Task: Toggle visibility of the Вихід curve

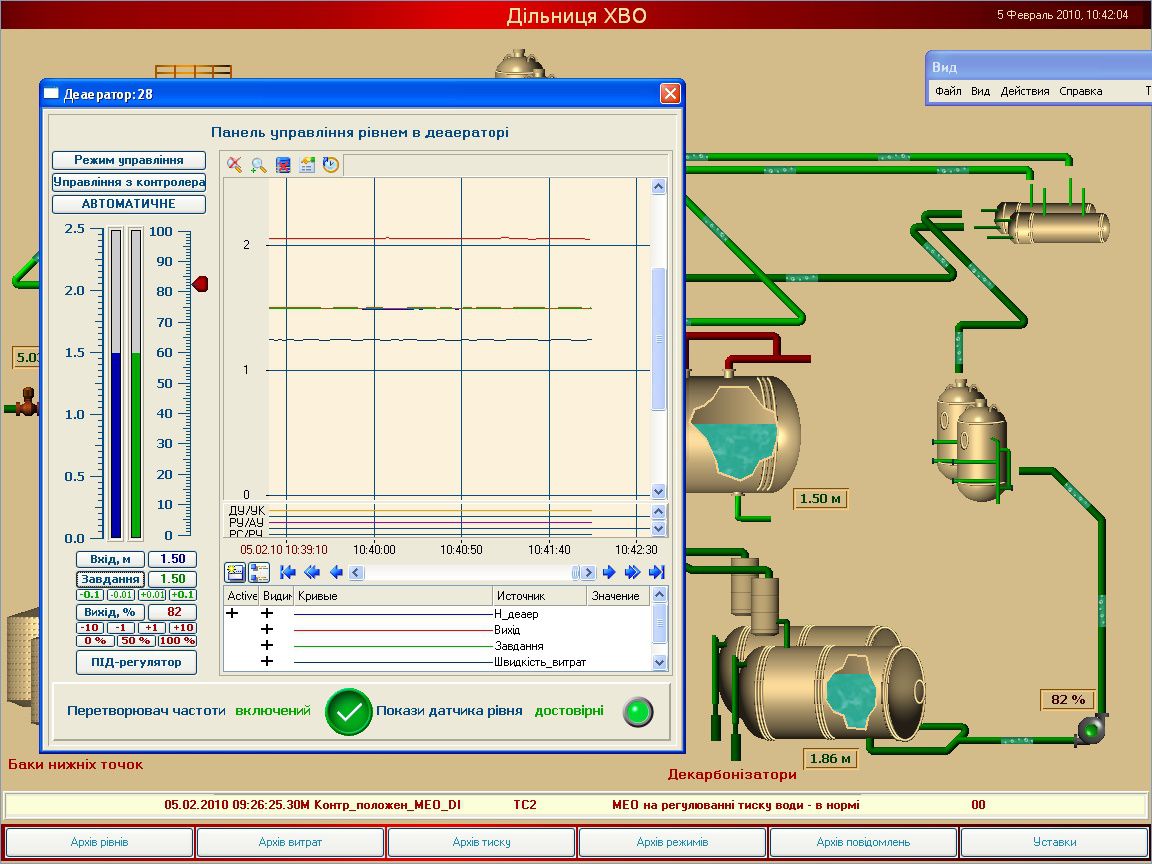Action: pyautogui.click(x=267, y=629)
